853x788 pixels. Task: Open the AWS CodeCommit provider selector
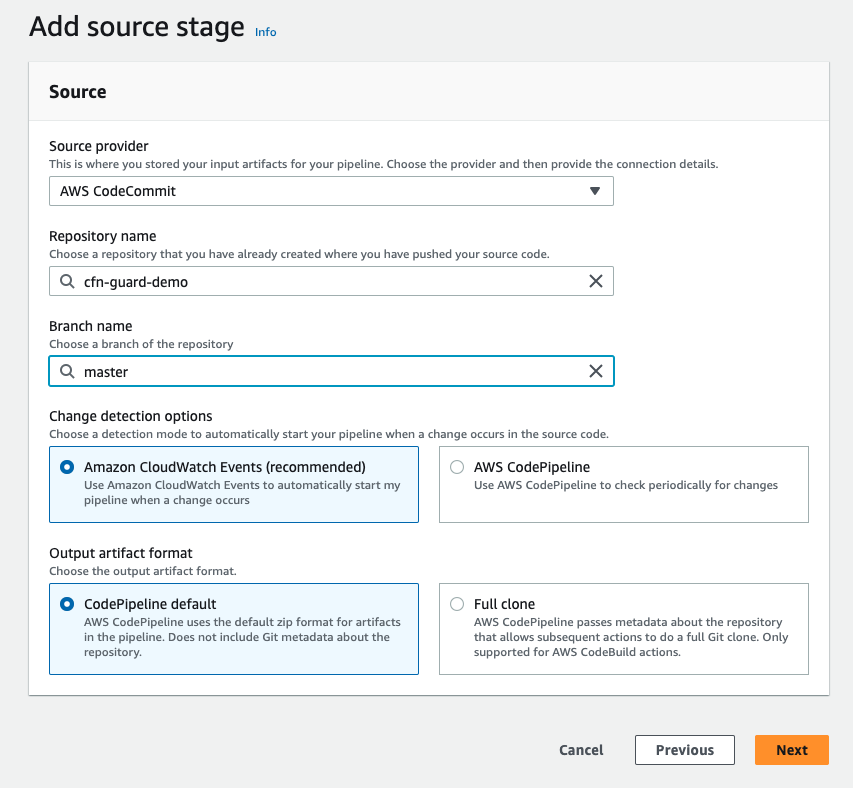pyautogui.click(x=331, y=191)
